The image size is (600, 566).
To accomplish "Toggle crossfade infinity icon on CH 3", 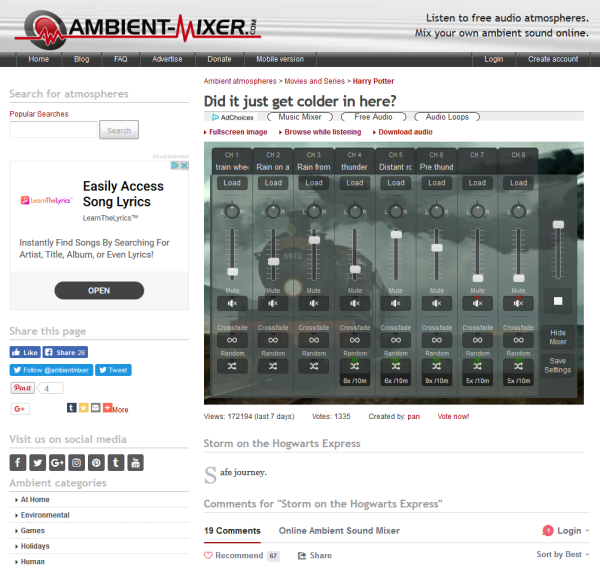I will [x=314, y=340].
